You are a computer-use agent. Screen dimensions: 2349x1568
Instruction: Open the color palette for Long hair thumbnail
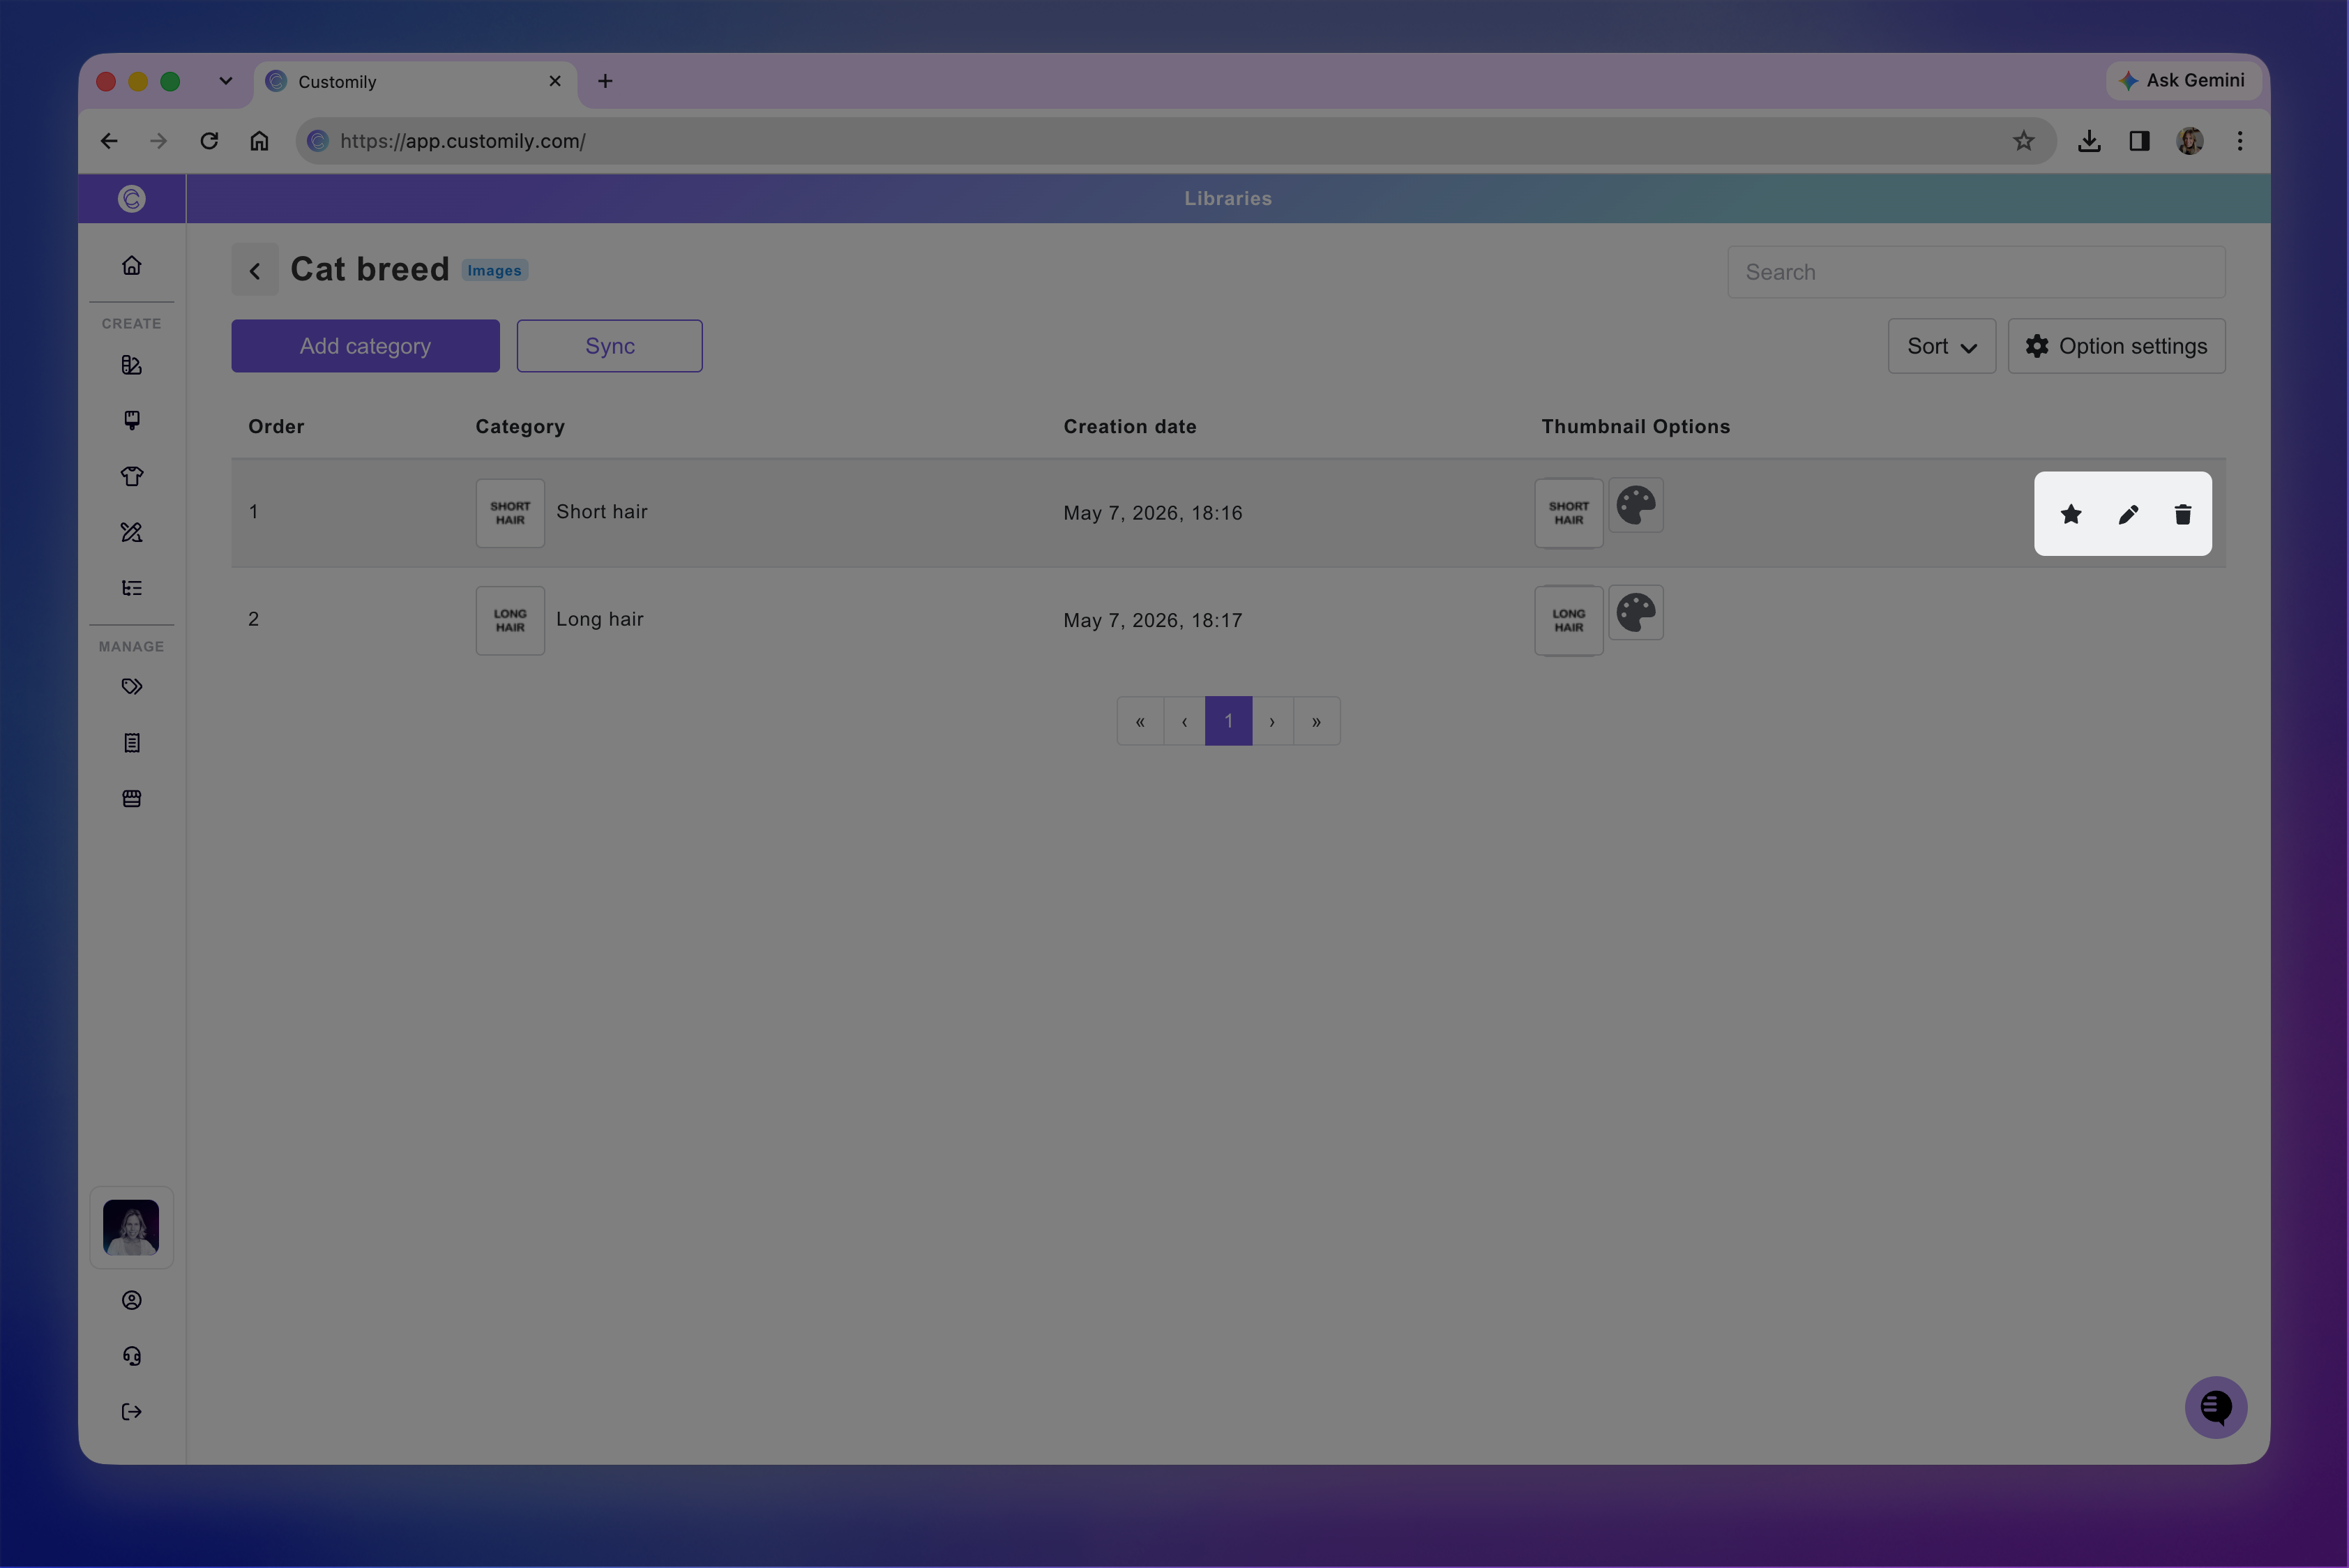point(1636,613)
